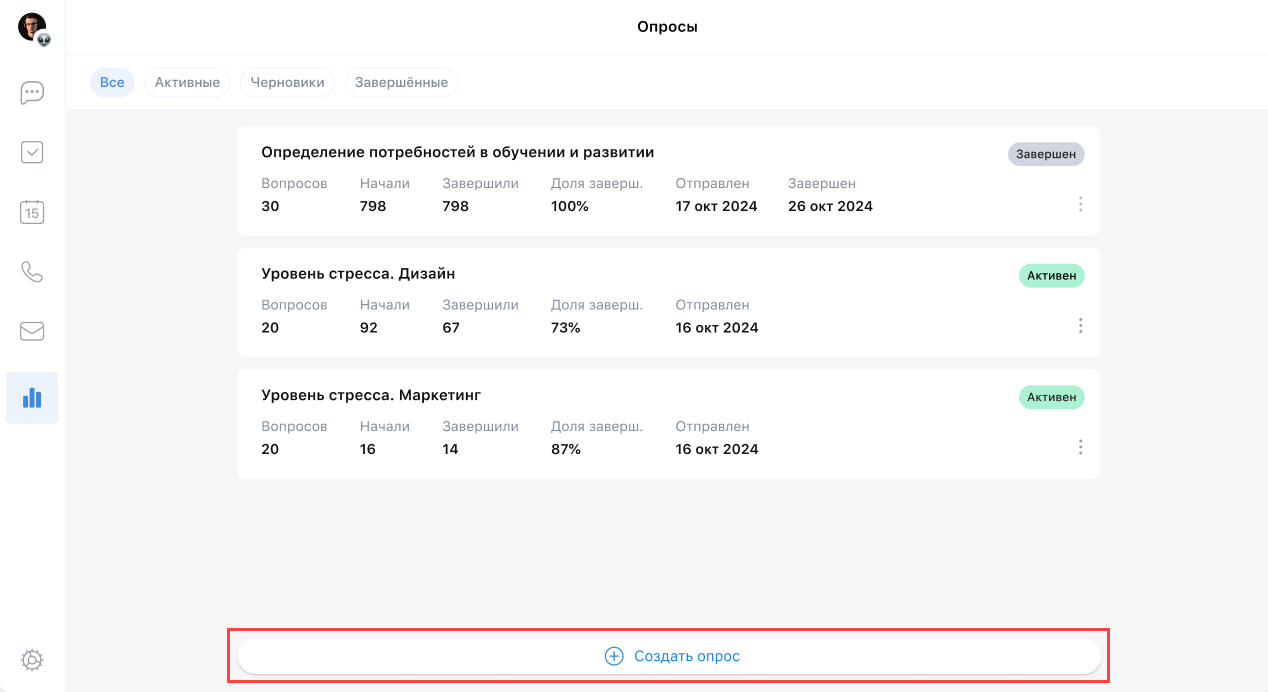Open options menu for Уровень стресса. Дизайн

click(1080, 326)
